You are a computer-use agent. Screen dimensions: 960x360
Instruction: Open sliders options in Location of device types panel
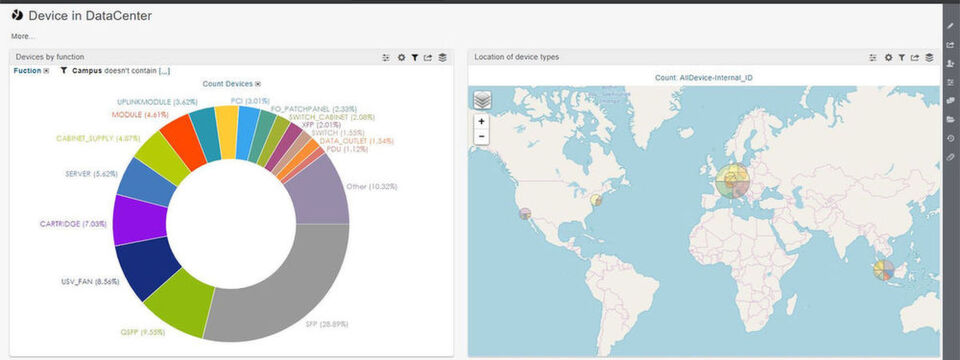point(873,58)
